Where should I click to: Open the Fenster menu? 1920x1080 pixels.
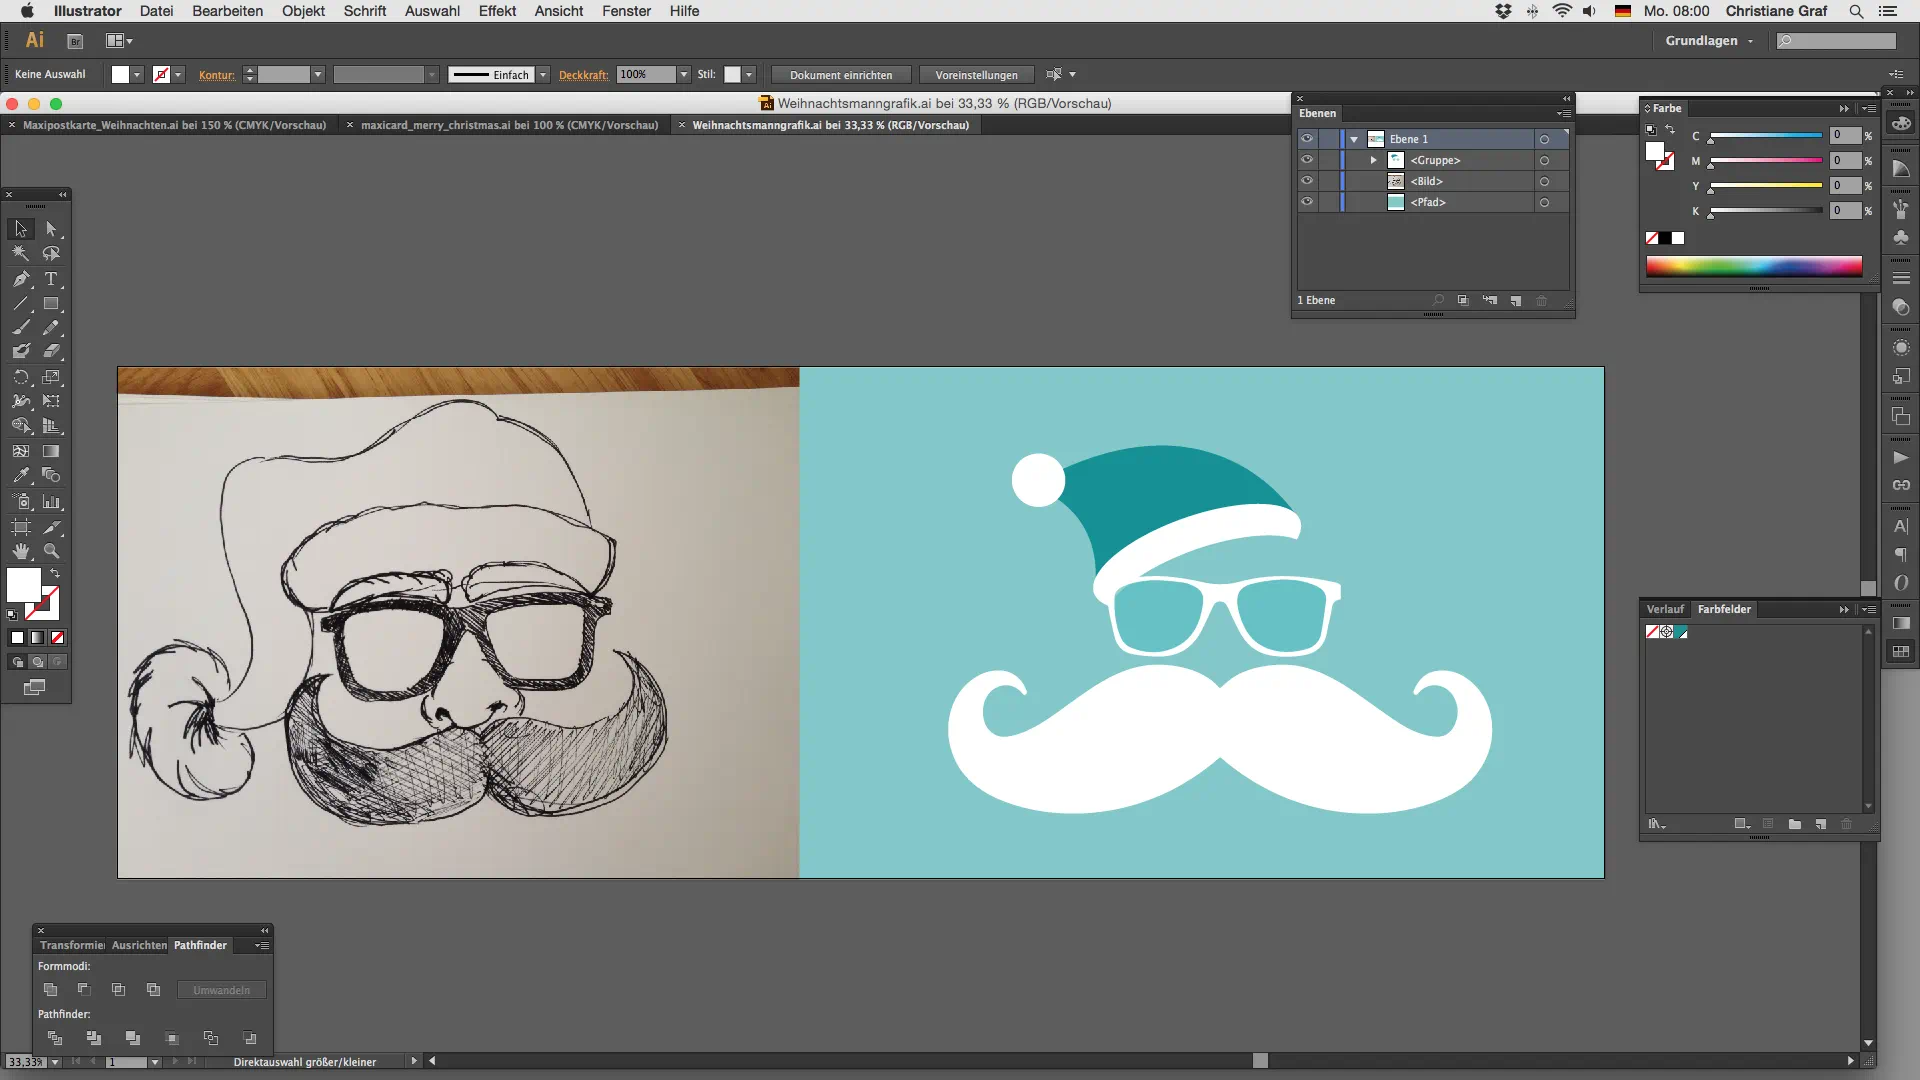point(626,11)
